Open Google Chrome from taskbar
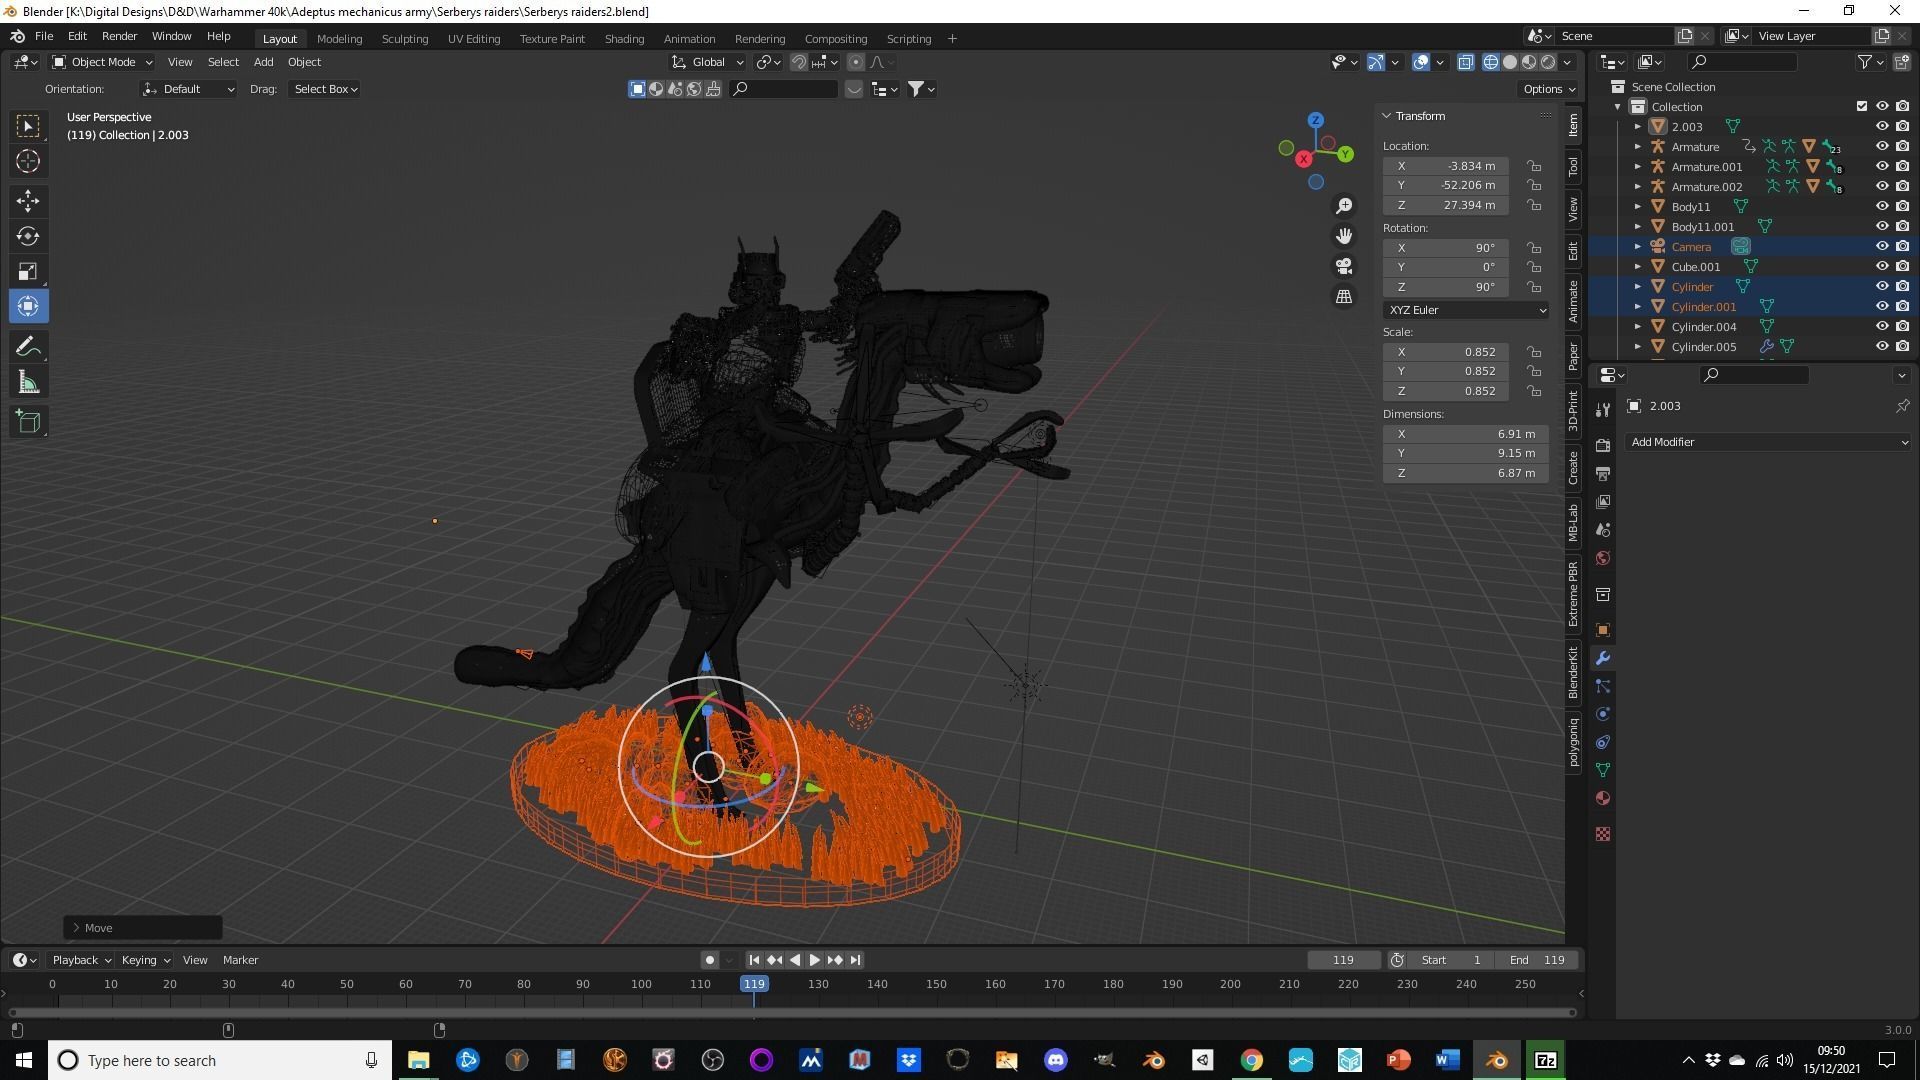 [x=1252, y=1060]
